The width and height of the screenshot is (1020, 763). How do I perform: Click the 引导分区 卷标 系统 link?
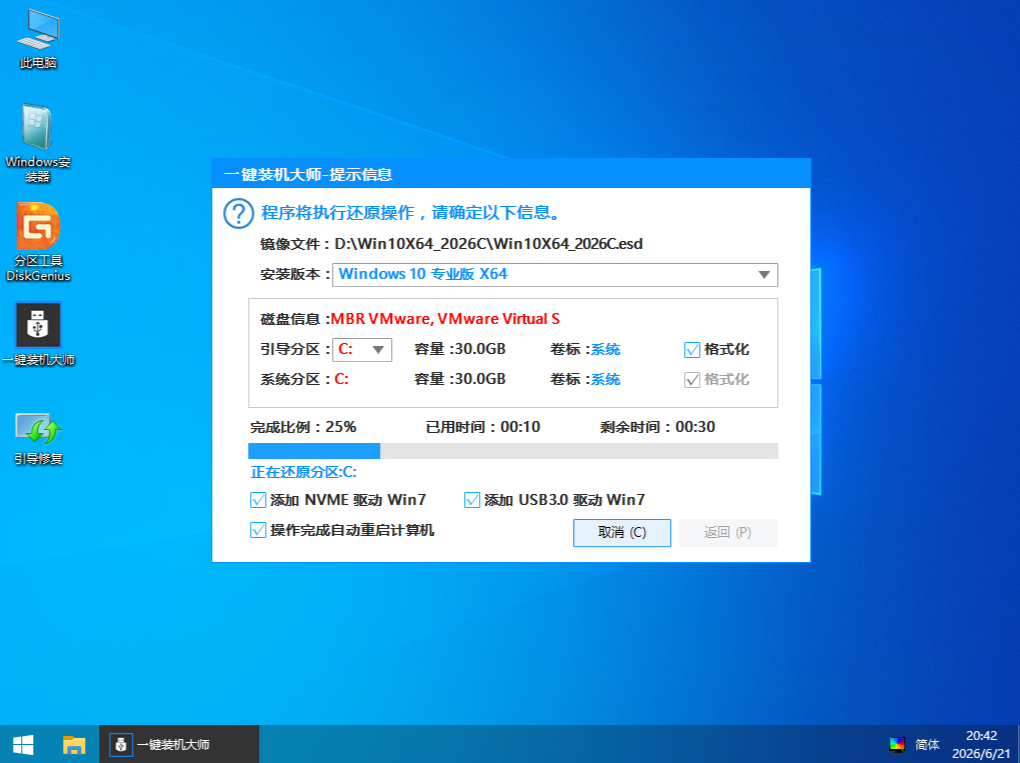point(605,349)
